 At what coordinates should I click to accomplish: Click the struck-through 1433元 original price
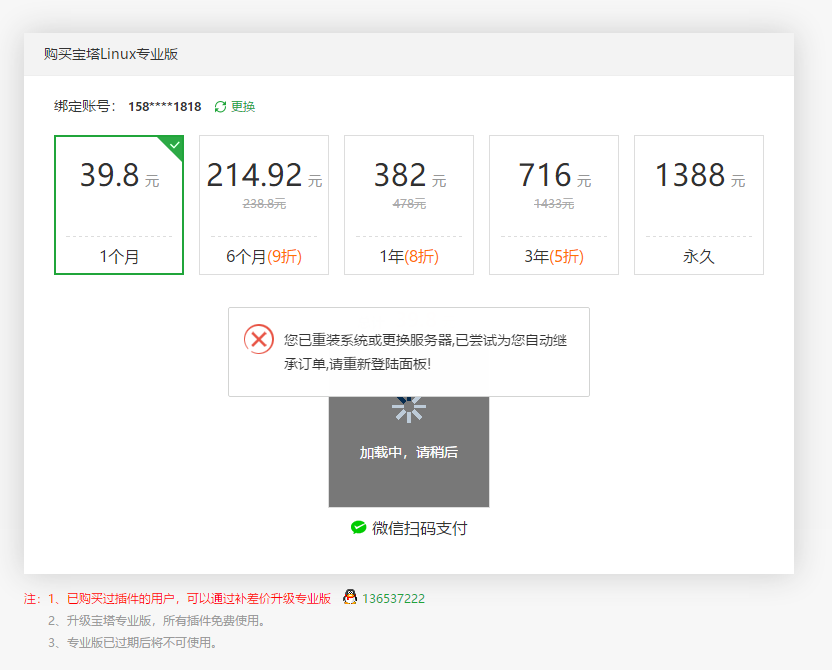(554, 204)
